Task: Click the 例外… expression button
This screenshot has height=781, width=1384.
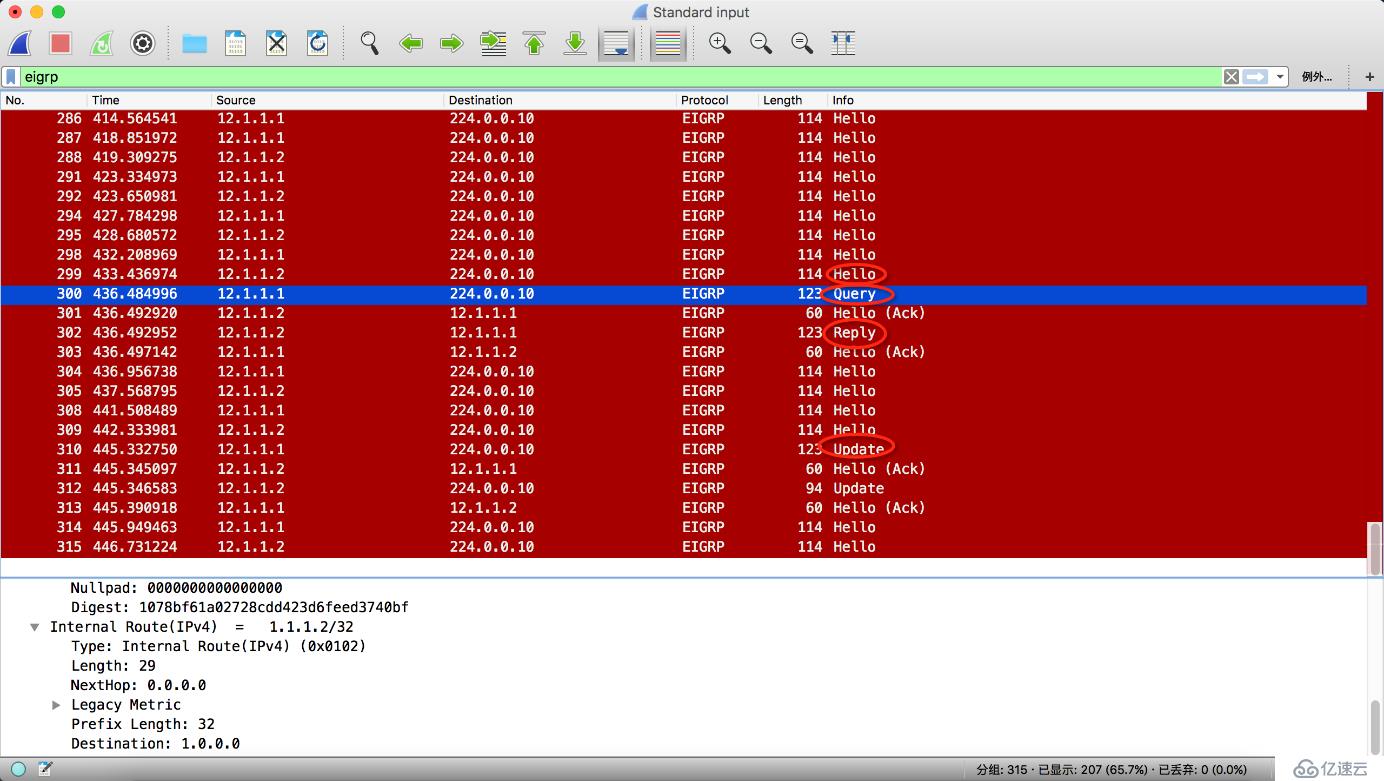Action: (x=1316, y=77)
